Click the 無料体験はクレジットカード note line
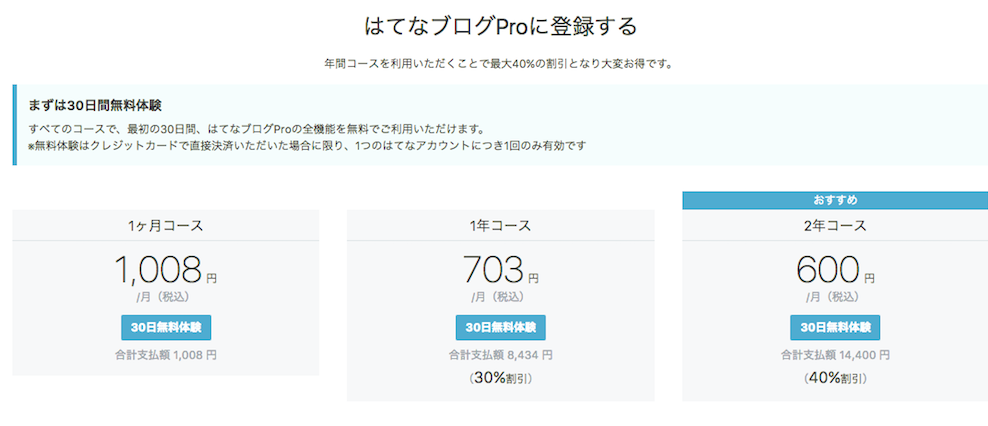The image size is (988, 426). tap(307, 146)
